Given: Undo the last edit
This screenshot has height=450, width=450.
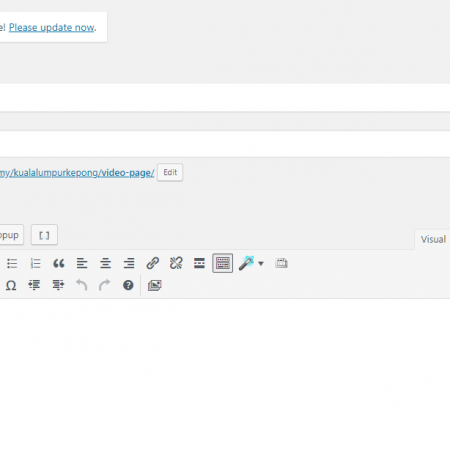Looking at the screenshot, I should (81, 285).
